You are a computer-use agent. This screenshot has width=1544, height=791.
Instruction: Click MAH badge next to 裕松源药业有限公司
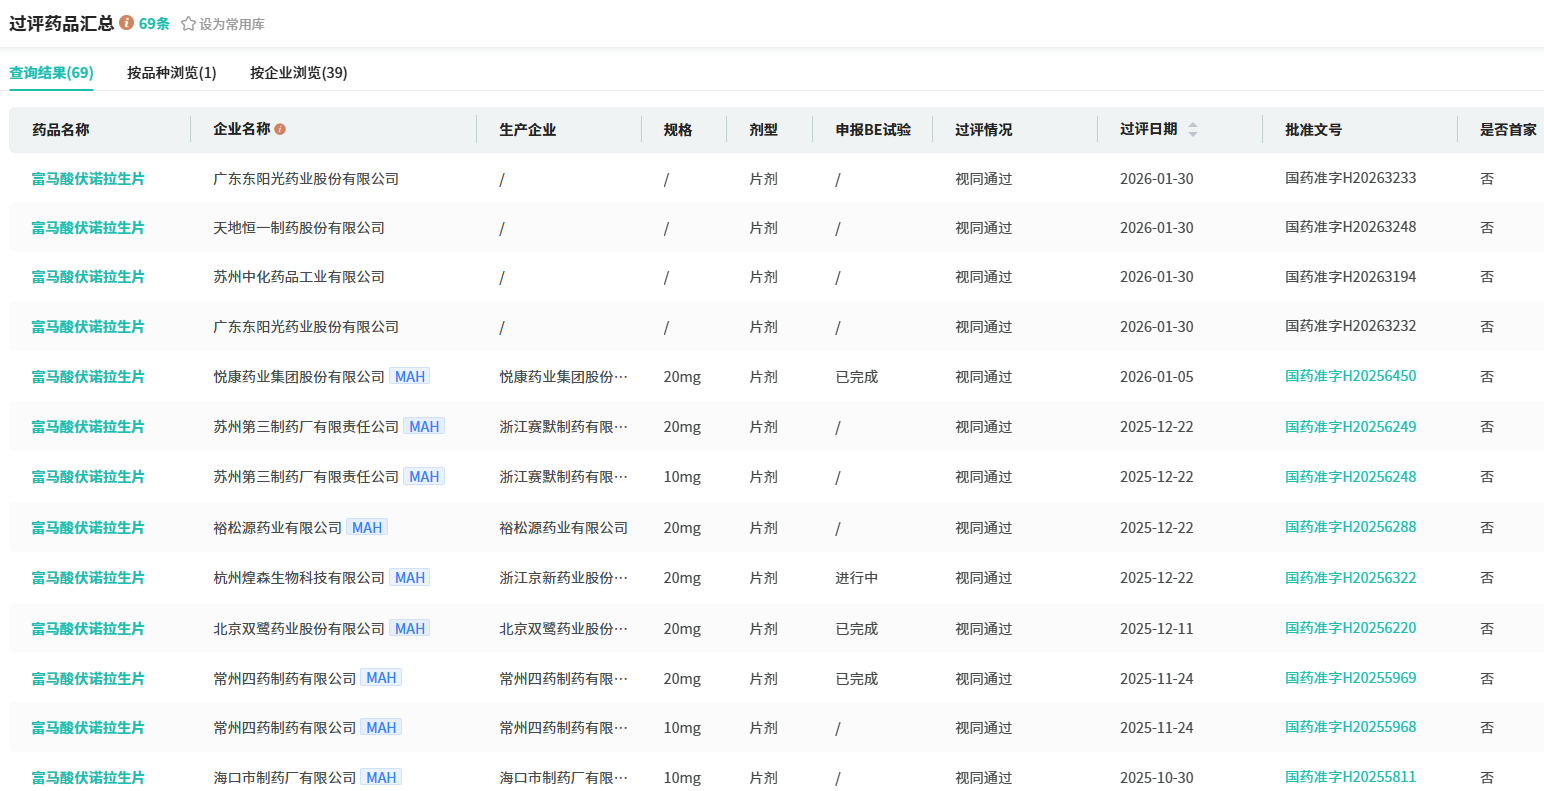tap(367, 528)
